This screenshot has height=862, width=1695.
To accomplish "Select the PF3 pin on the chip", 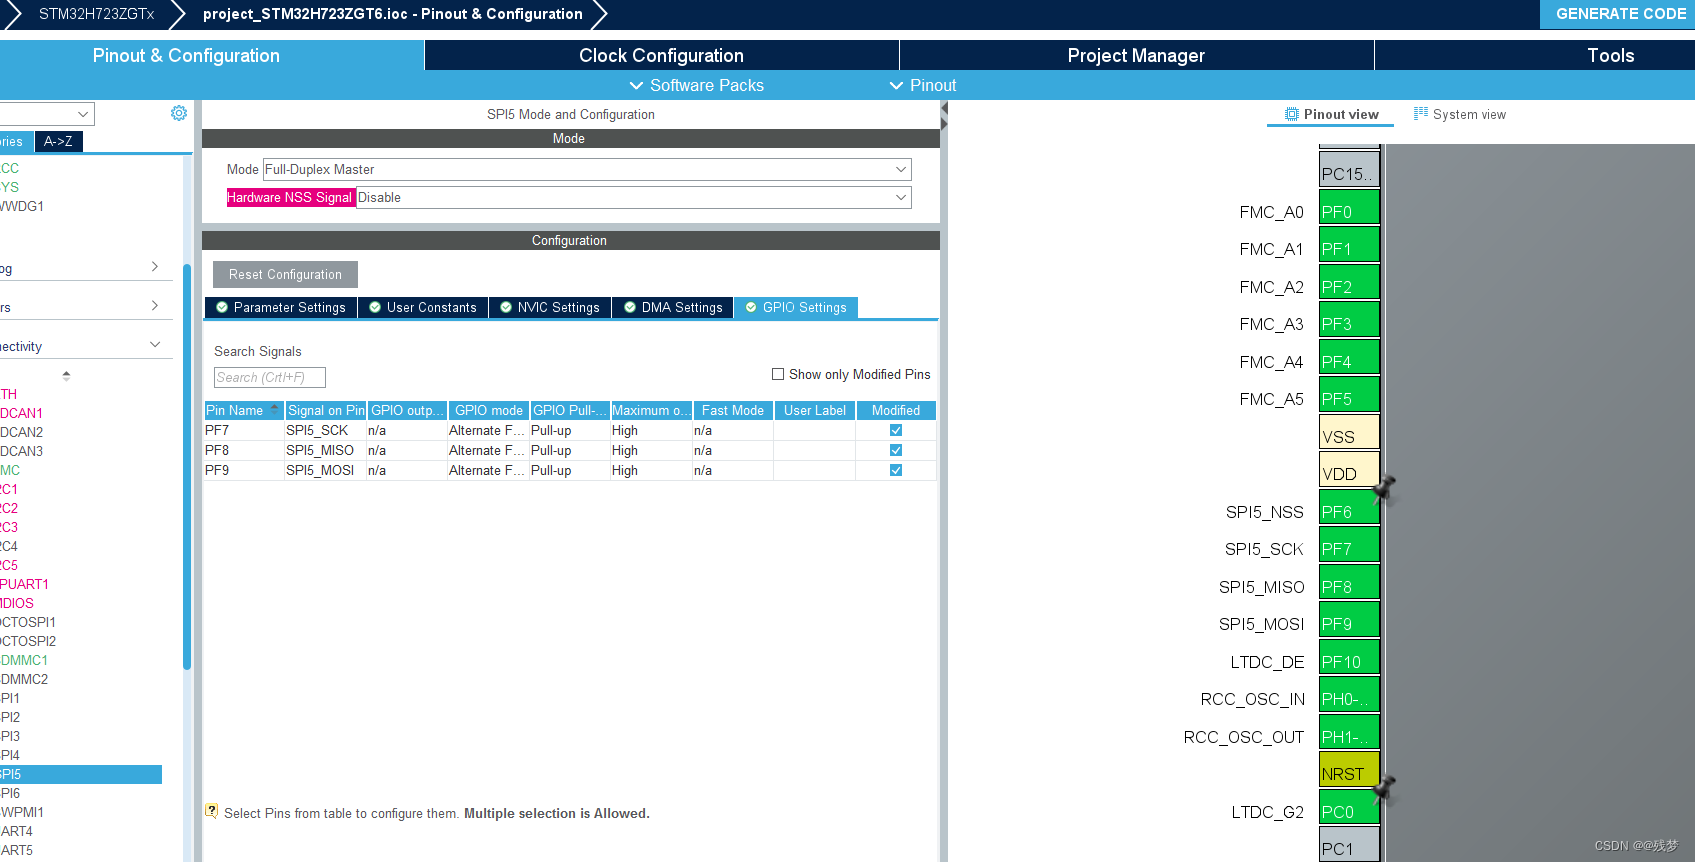I will (x=1350, y=320).
